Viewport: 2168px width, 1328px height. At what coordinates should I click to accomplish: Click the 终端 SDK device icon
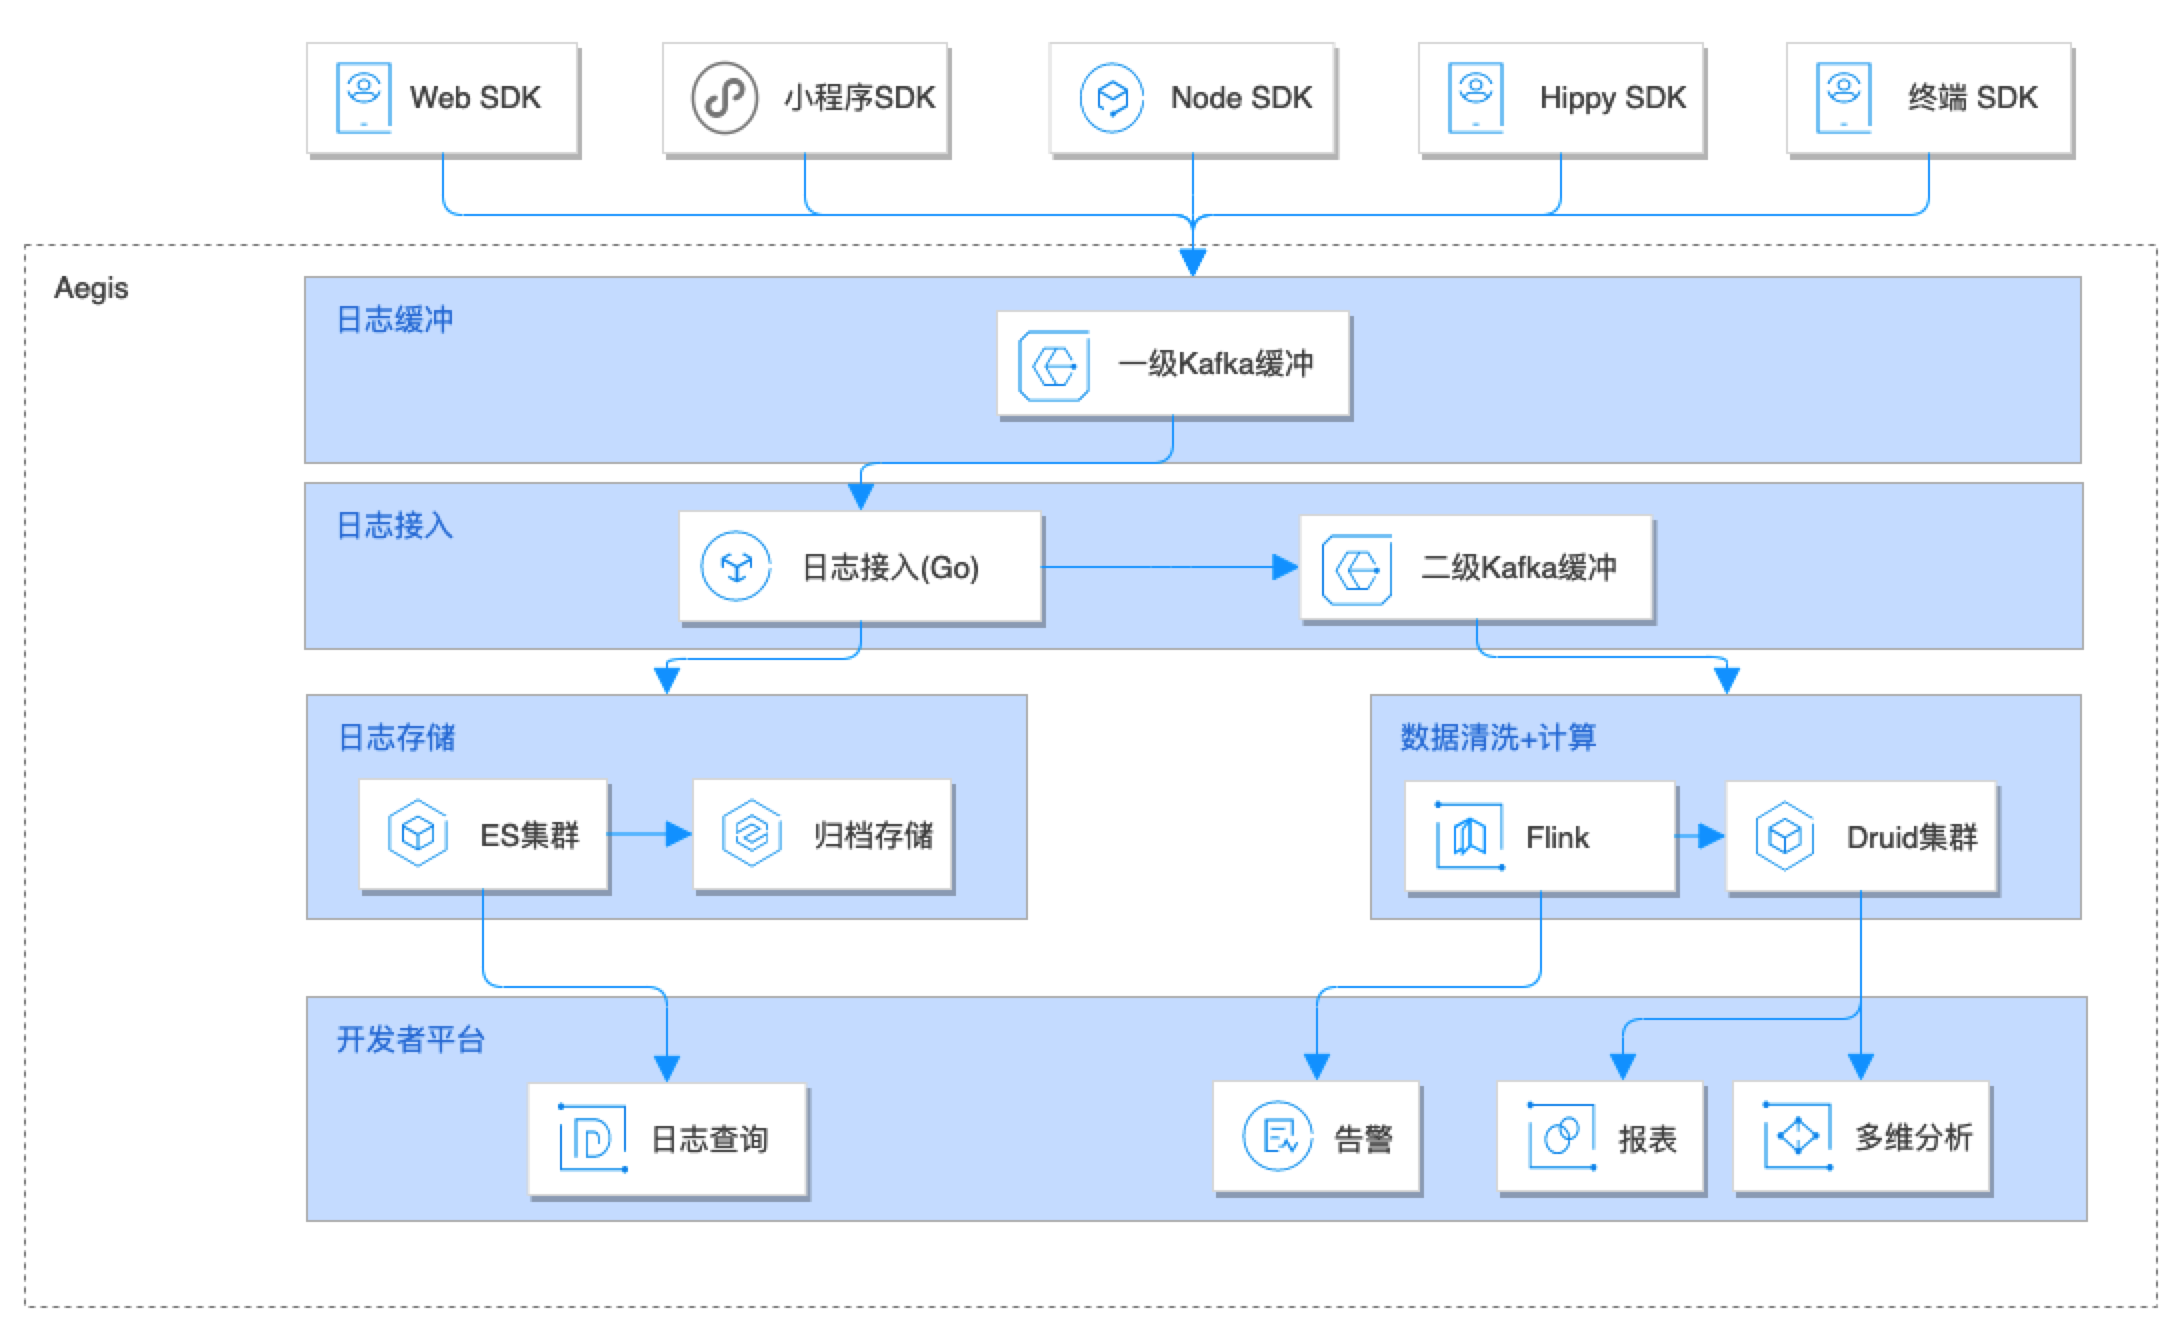coord(1843,98)
